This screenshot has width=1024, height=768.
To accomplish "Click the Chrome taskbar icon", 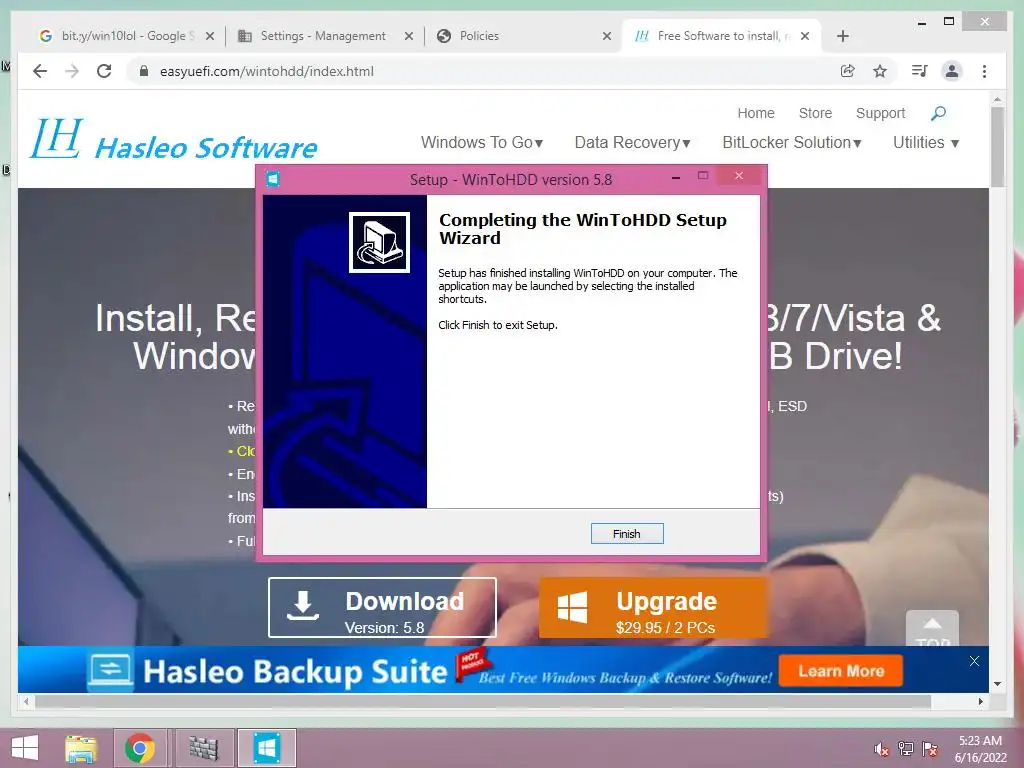I will (x=140, y=748).
